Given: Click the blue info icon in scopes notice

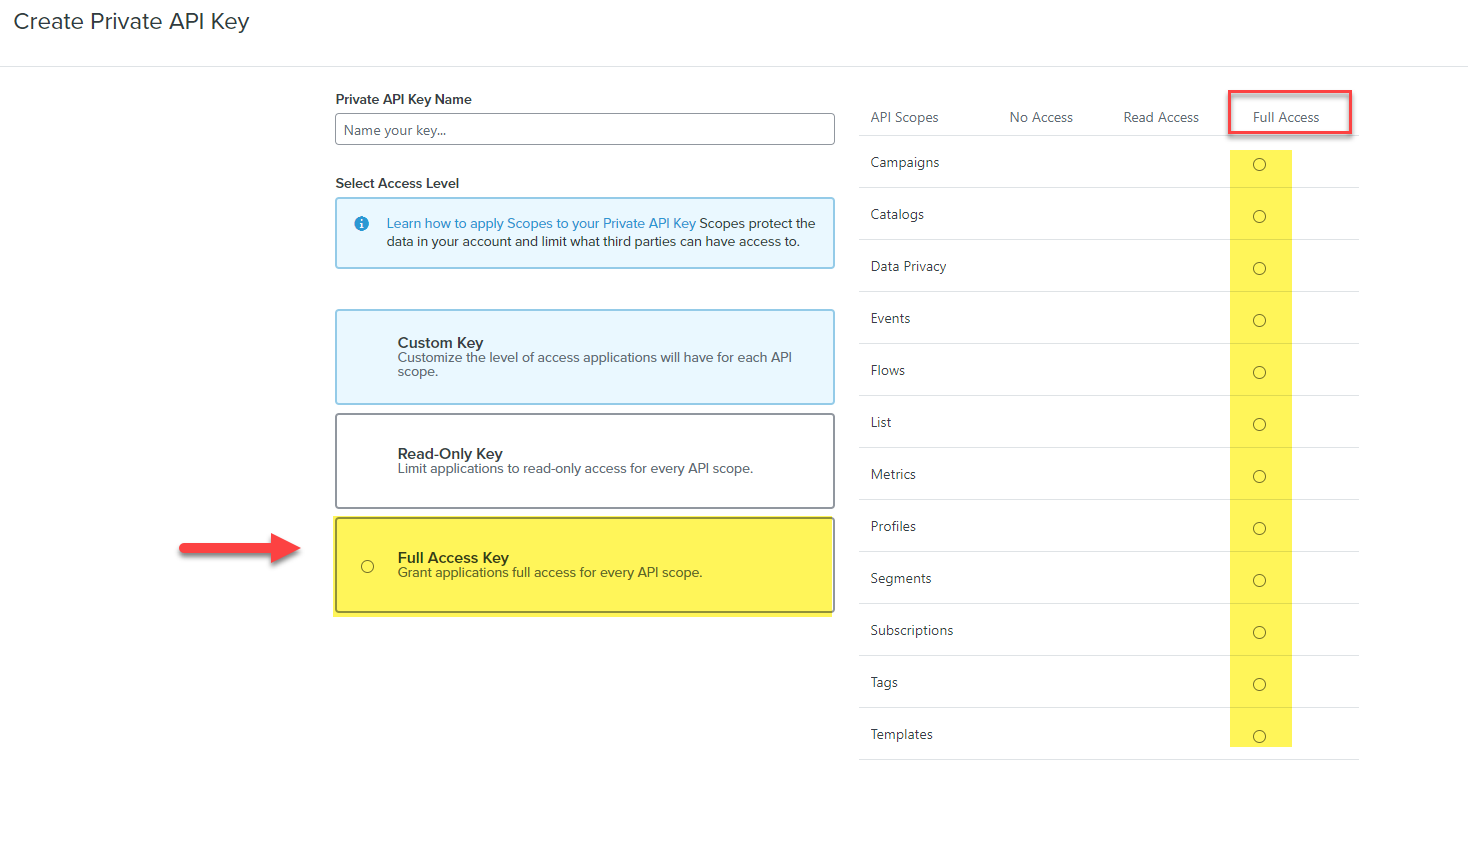Looking at the screenshot, I should [362, 224].
